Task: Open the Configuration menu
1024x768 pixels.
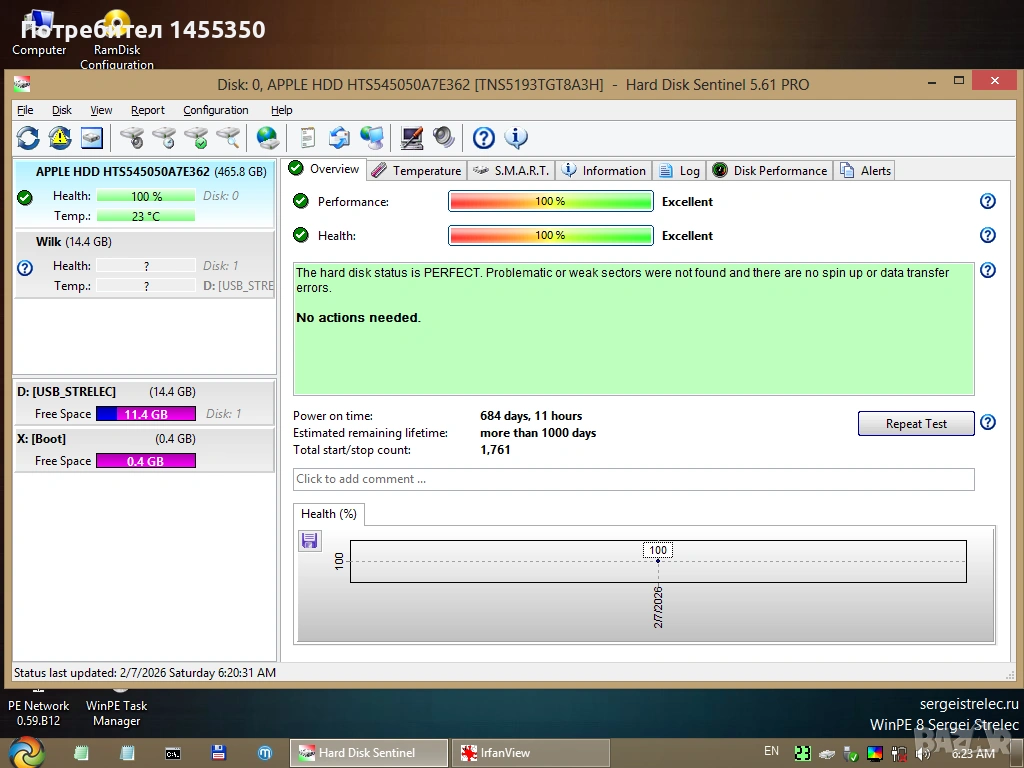Action: click(215, 110)
